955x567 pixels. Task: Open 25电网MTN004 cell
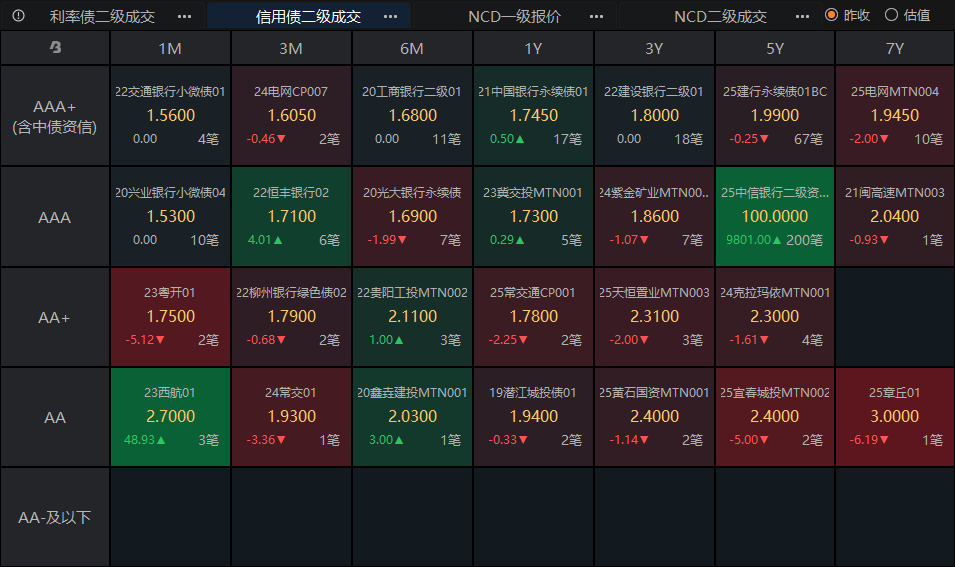[x=895, y=116]
